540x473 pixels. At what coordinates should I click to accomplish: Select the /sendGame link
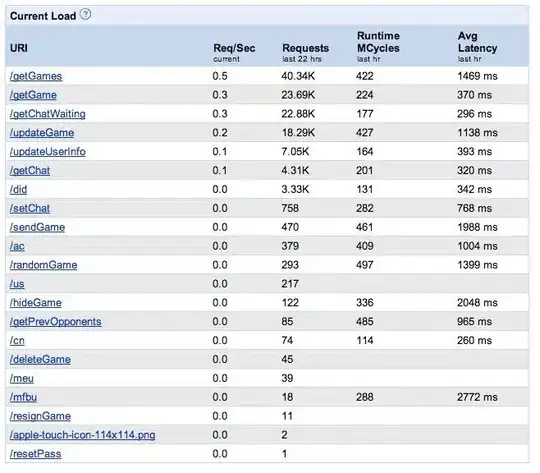[x=37, y=227]
